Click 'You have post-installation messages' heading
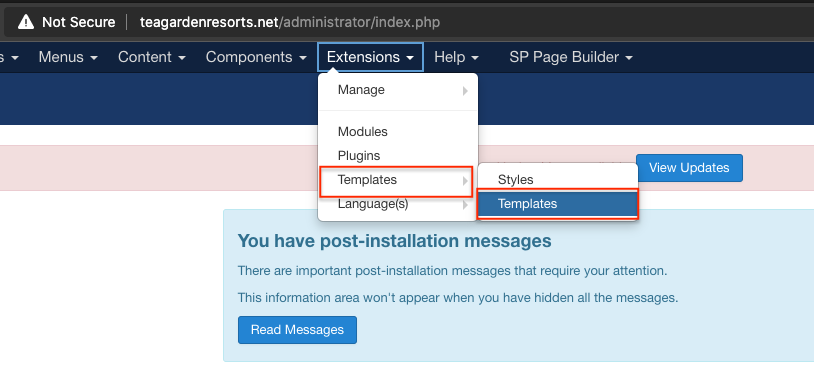This screenshot has height=372, width=814. 395,241
